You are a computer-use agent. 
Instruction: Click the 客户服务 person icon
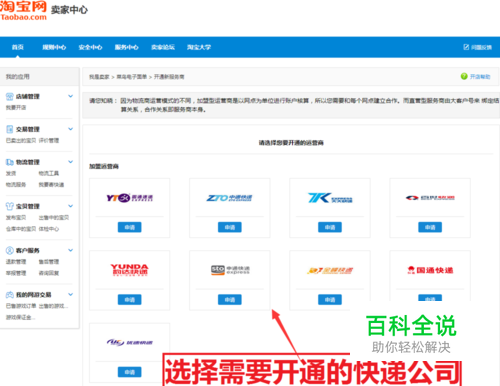10,250
